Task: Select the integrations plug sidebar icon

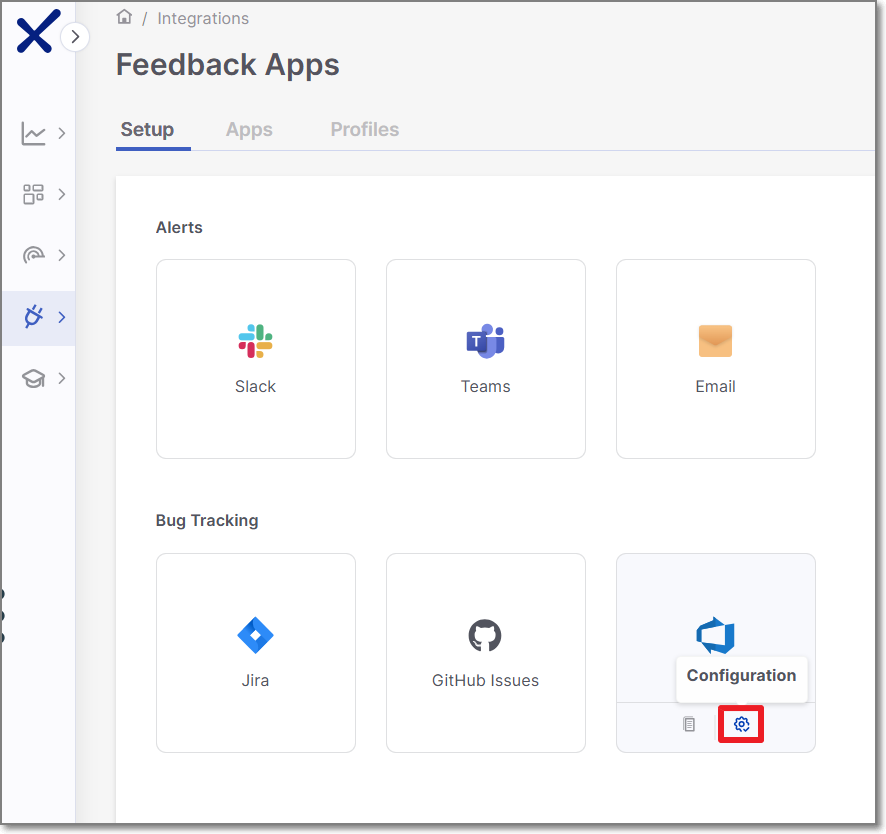Action: tap(34, 317)
